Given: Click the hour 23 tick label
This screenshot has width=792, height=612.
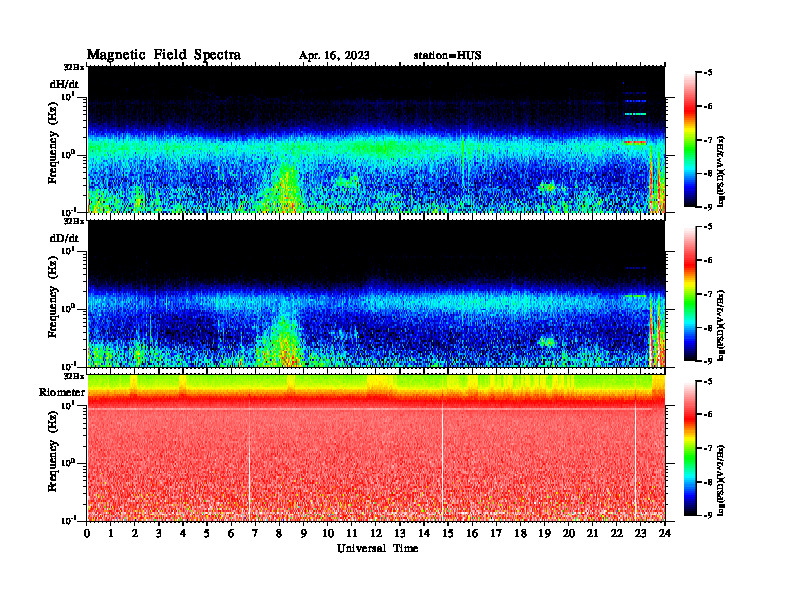Looking at the screenshot, I should click(x=640, y=533).
